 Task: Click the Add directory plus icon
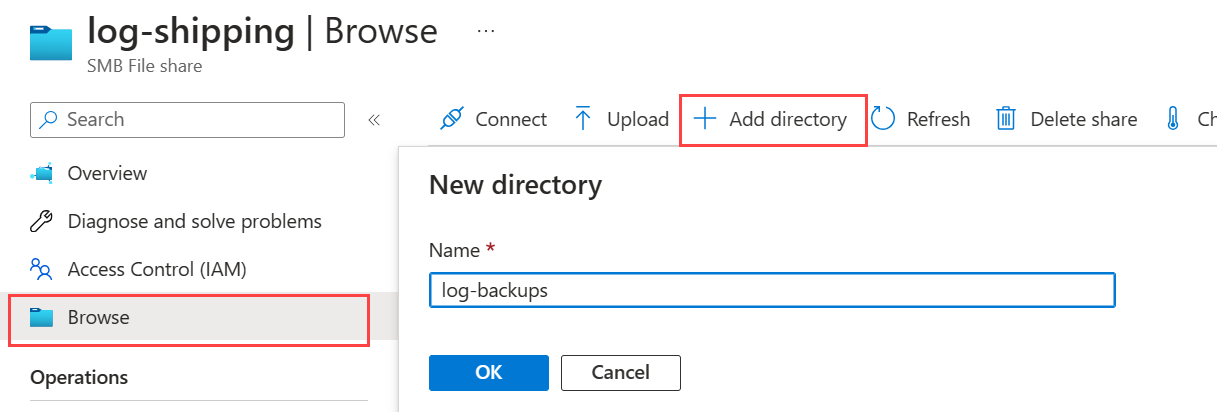pos(706,120)
